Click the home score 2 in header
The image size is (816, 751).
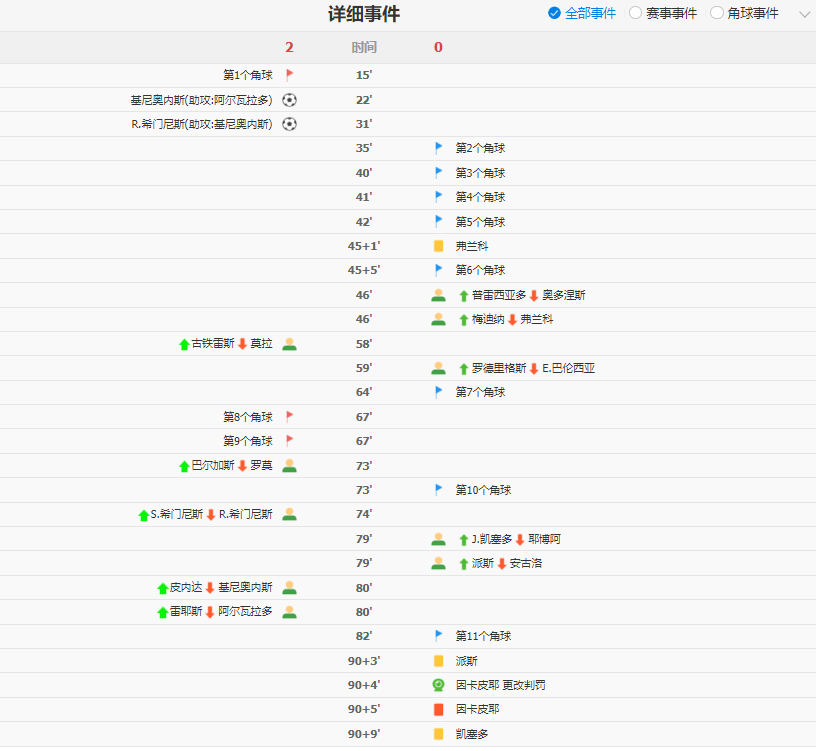coord(289,47)
